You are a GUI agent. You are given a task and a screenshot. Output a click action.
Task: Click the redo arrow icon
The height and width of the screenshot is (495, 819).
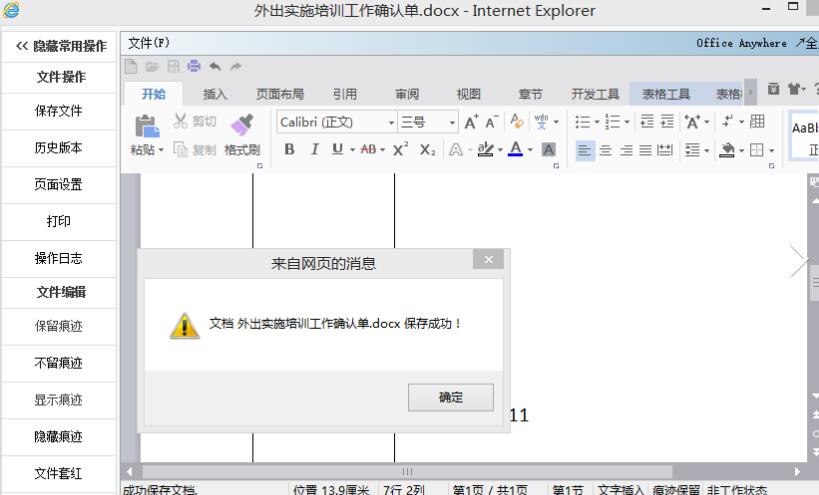click(x=236, y=66)
